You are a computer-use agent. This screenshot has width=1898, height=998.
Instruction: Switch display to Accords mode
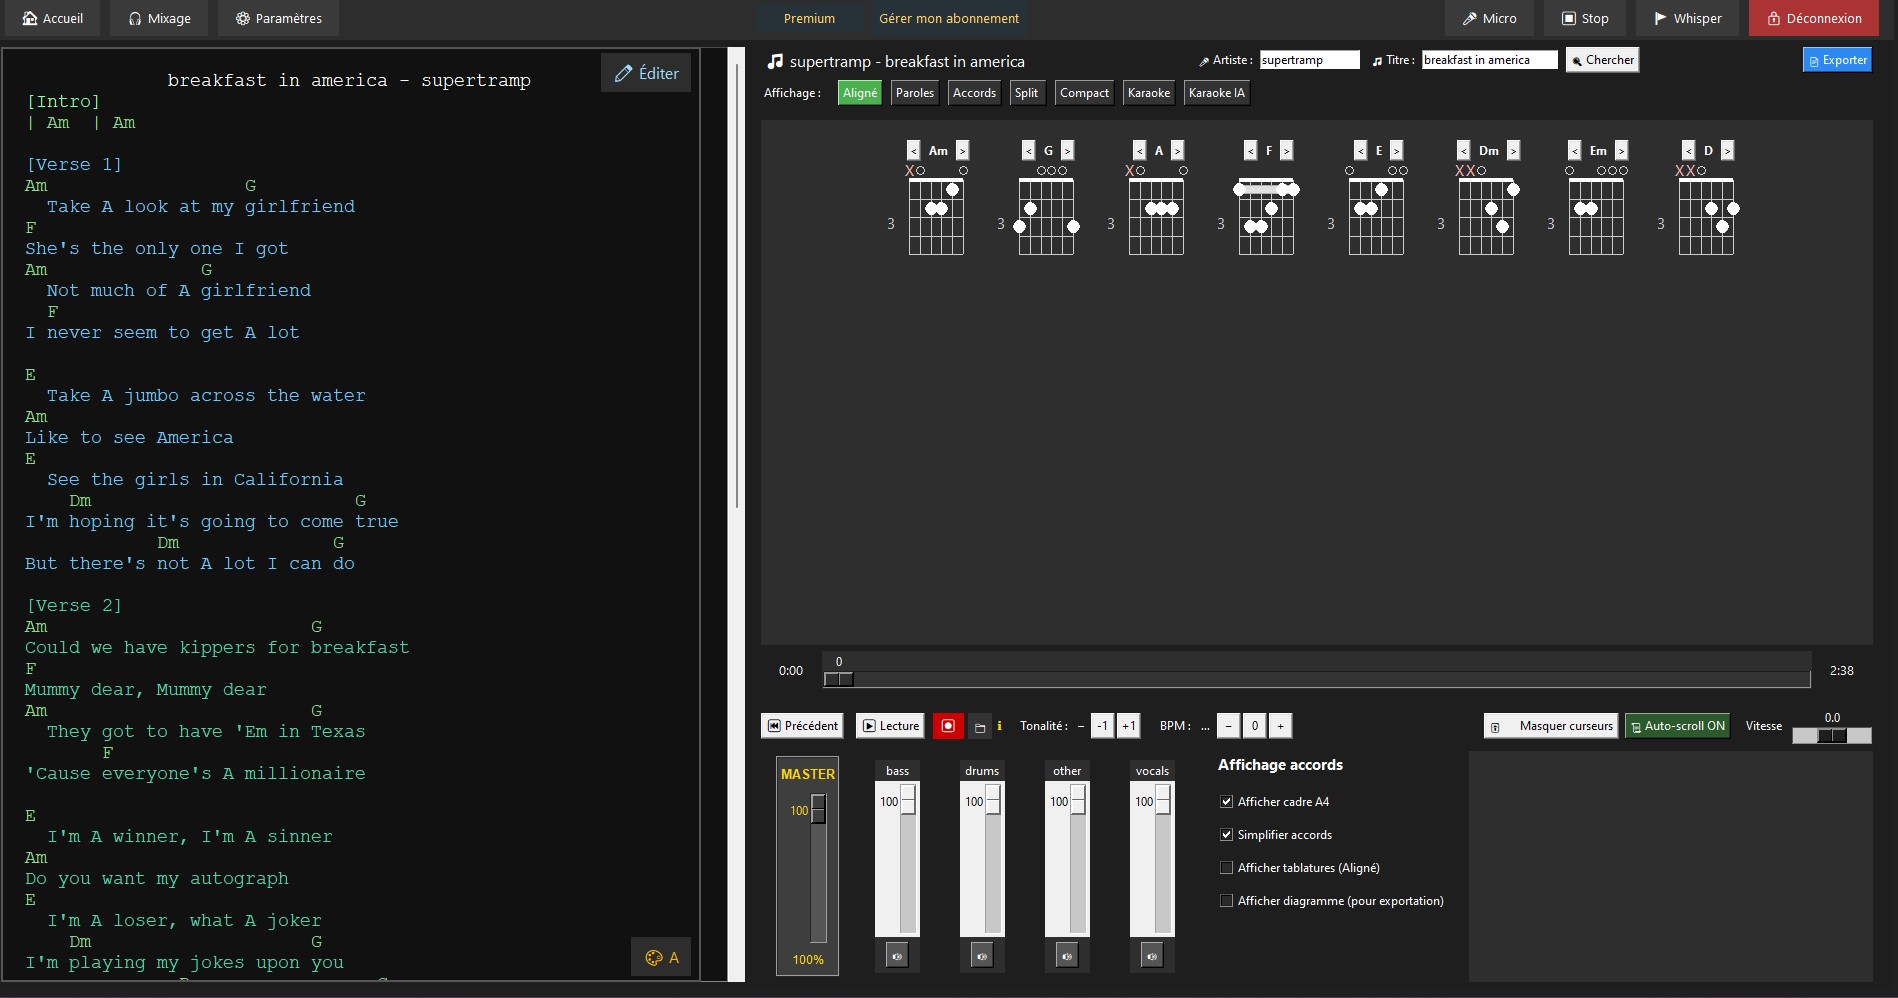(974, 93)
